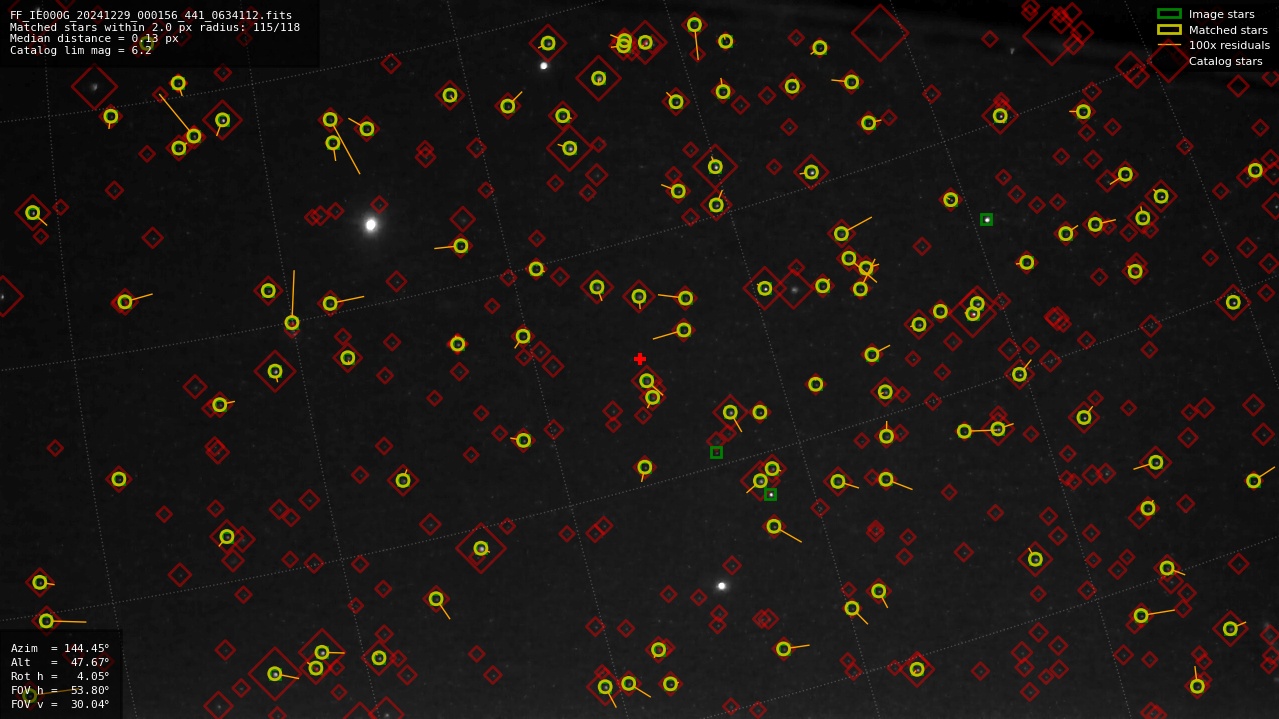Click the 'Image stars' legend label

coord(1221,14)
